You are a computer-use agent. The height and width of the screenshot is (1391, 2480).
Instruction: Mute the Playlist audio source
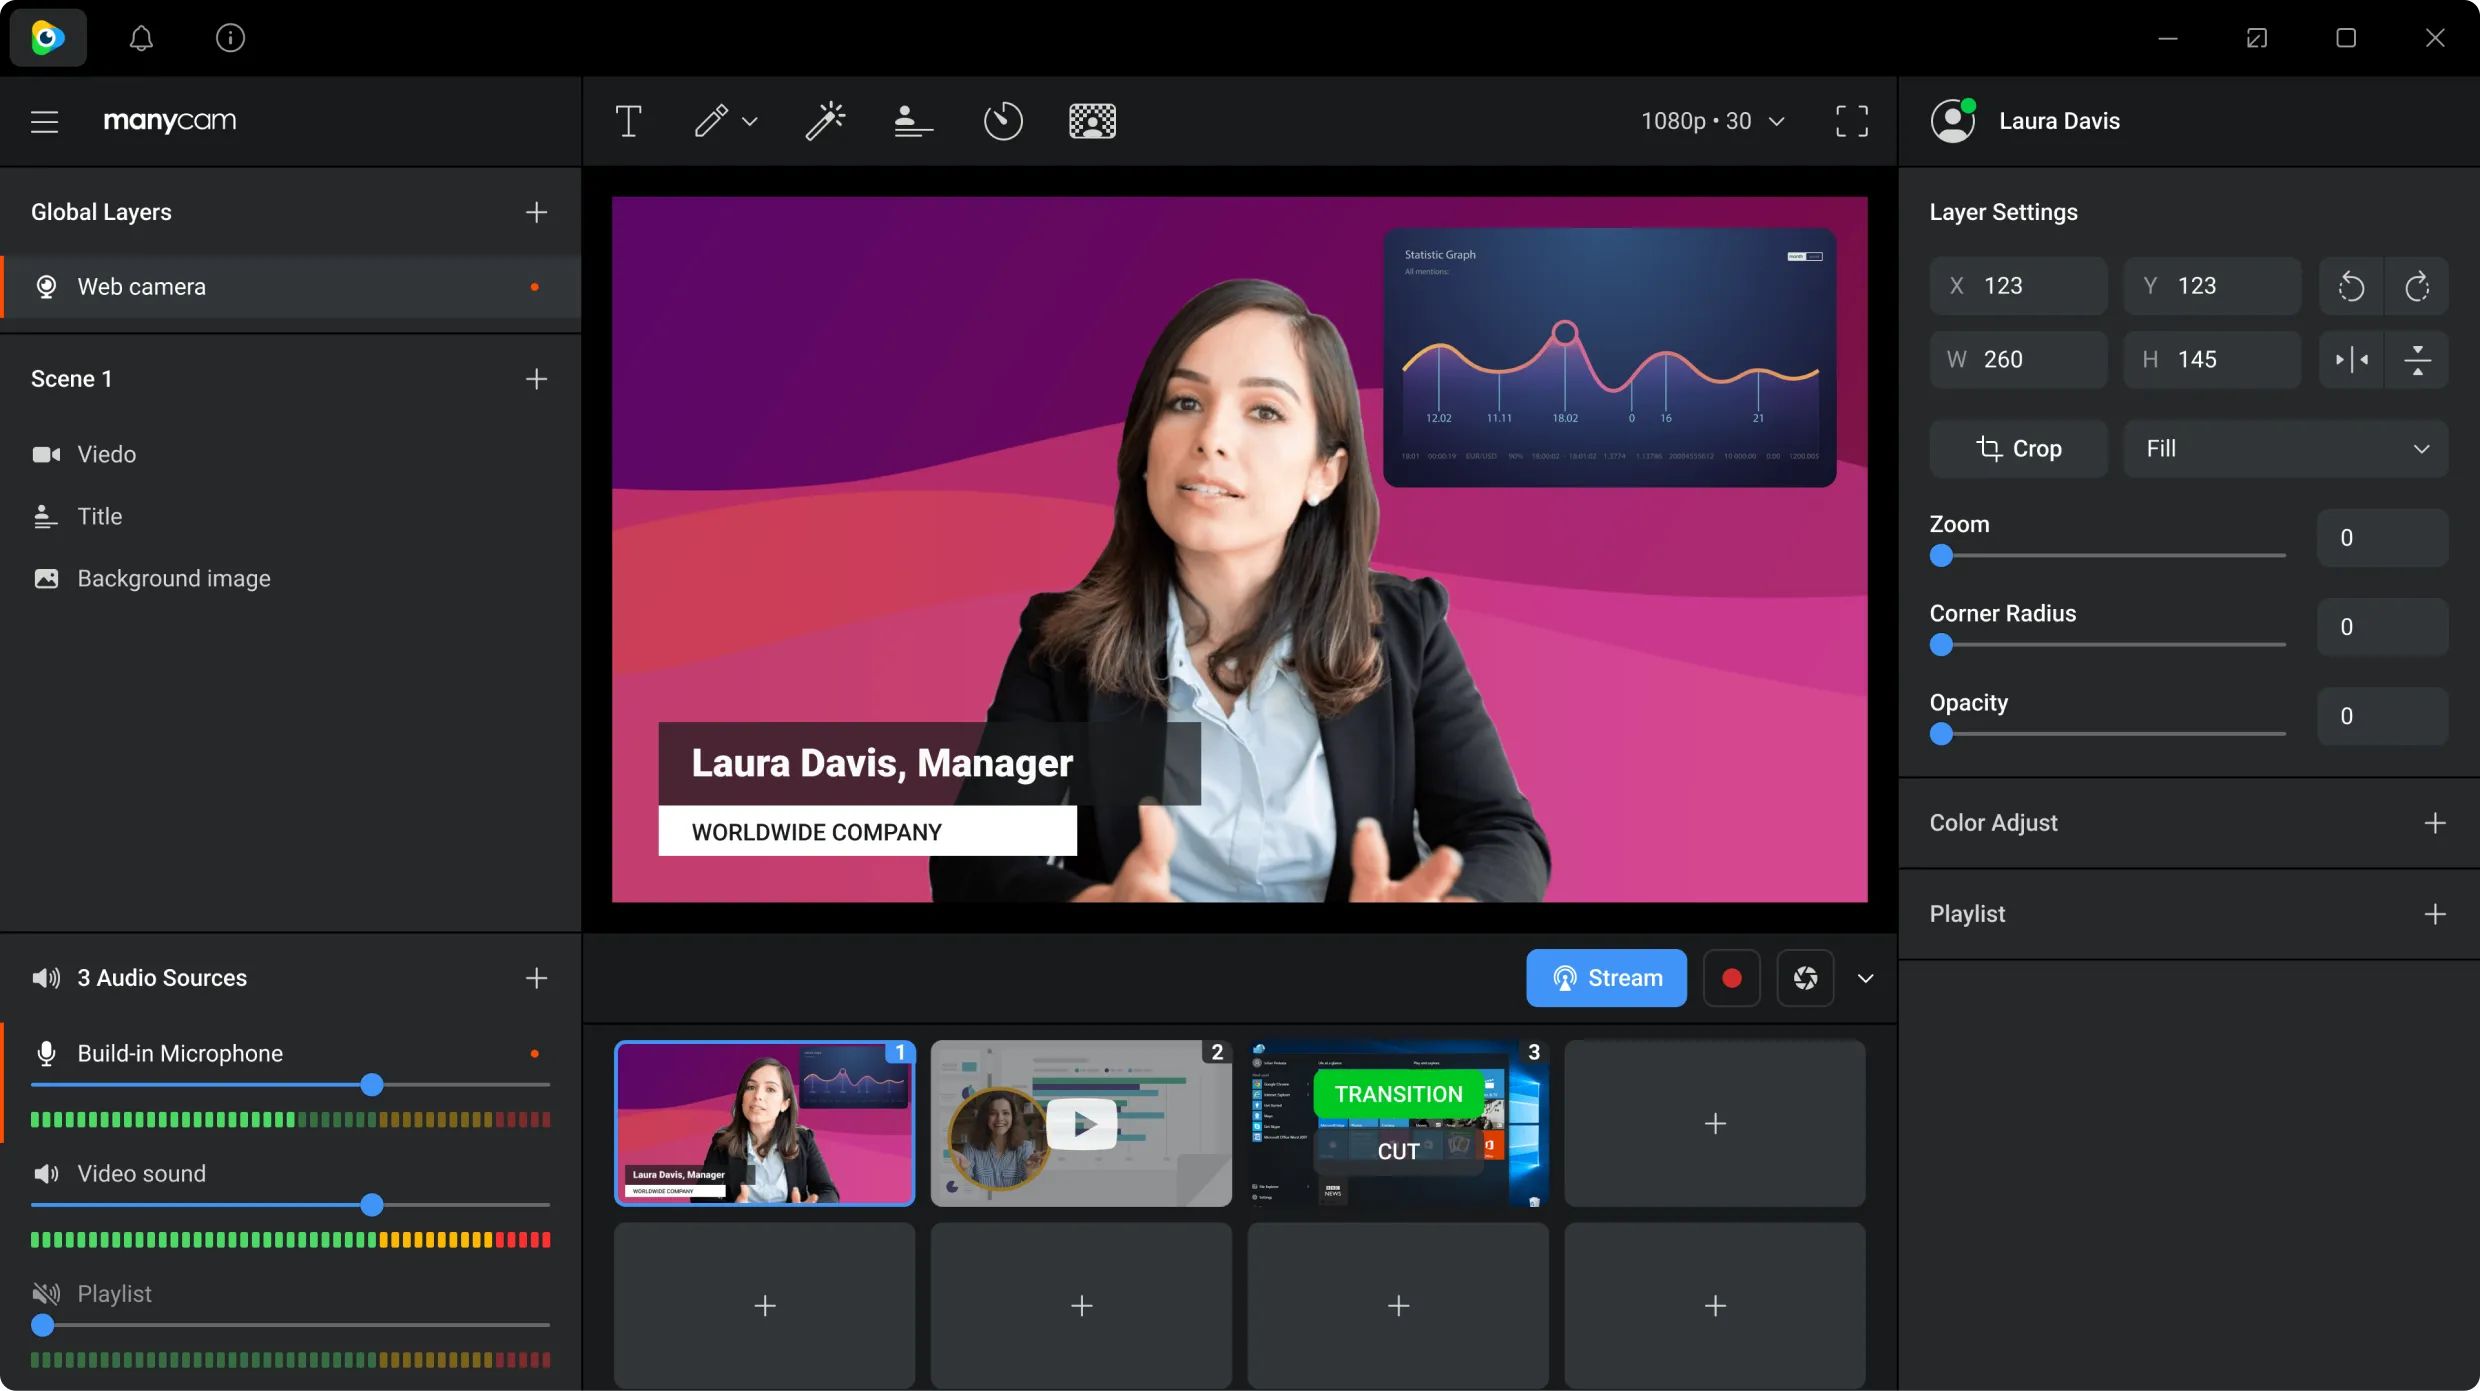pos(46,1291)
